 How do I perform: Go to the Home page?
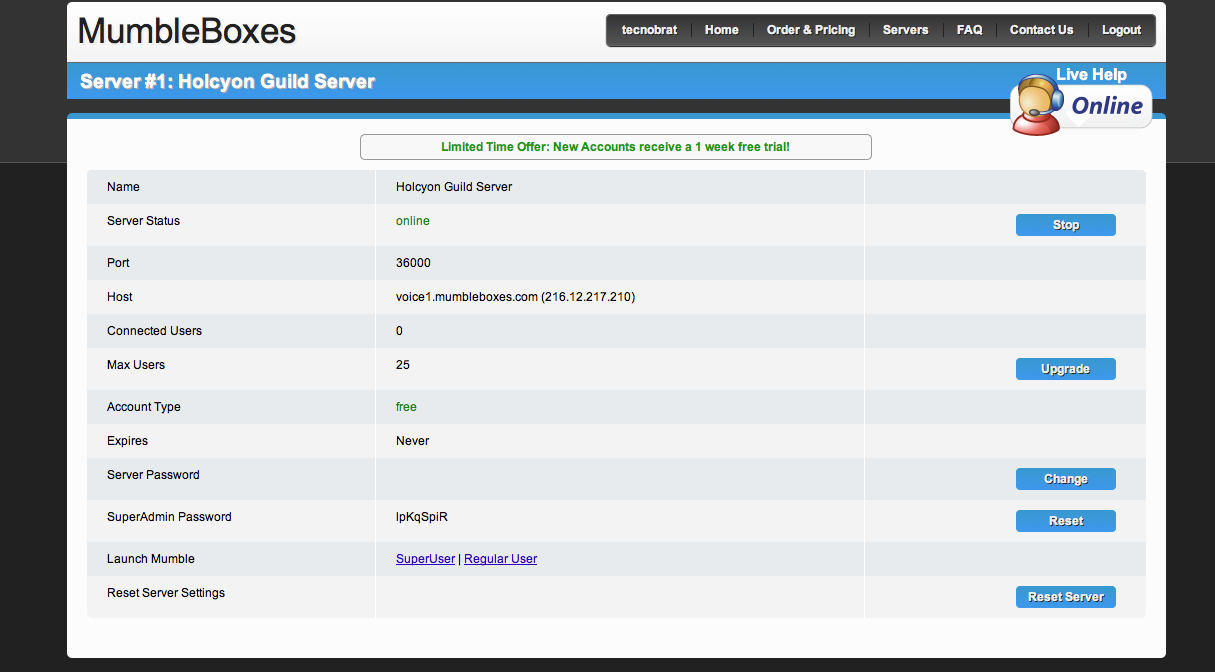pyautogui.click(x=721, y=30)
